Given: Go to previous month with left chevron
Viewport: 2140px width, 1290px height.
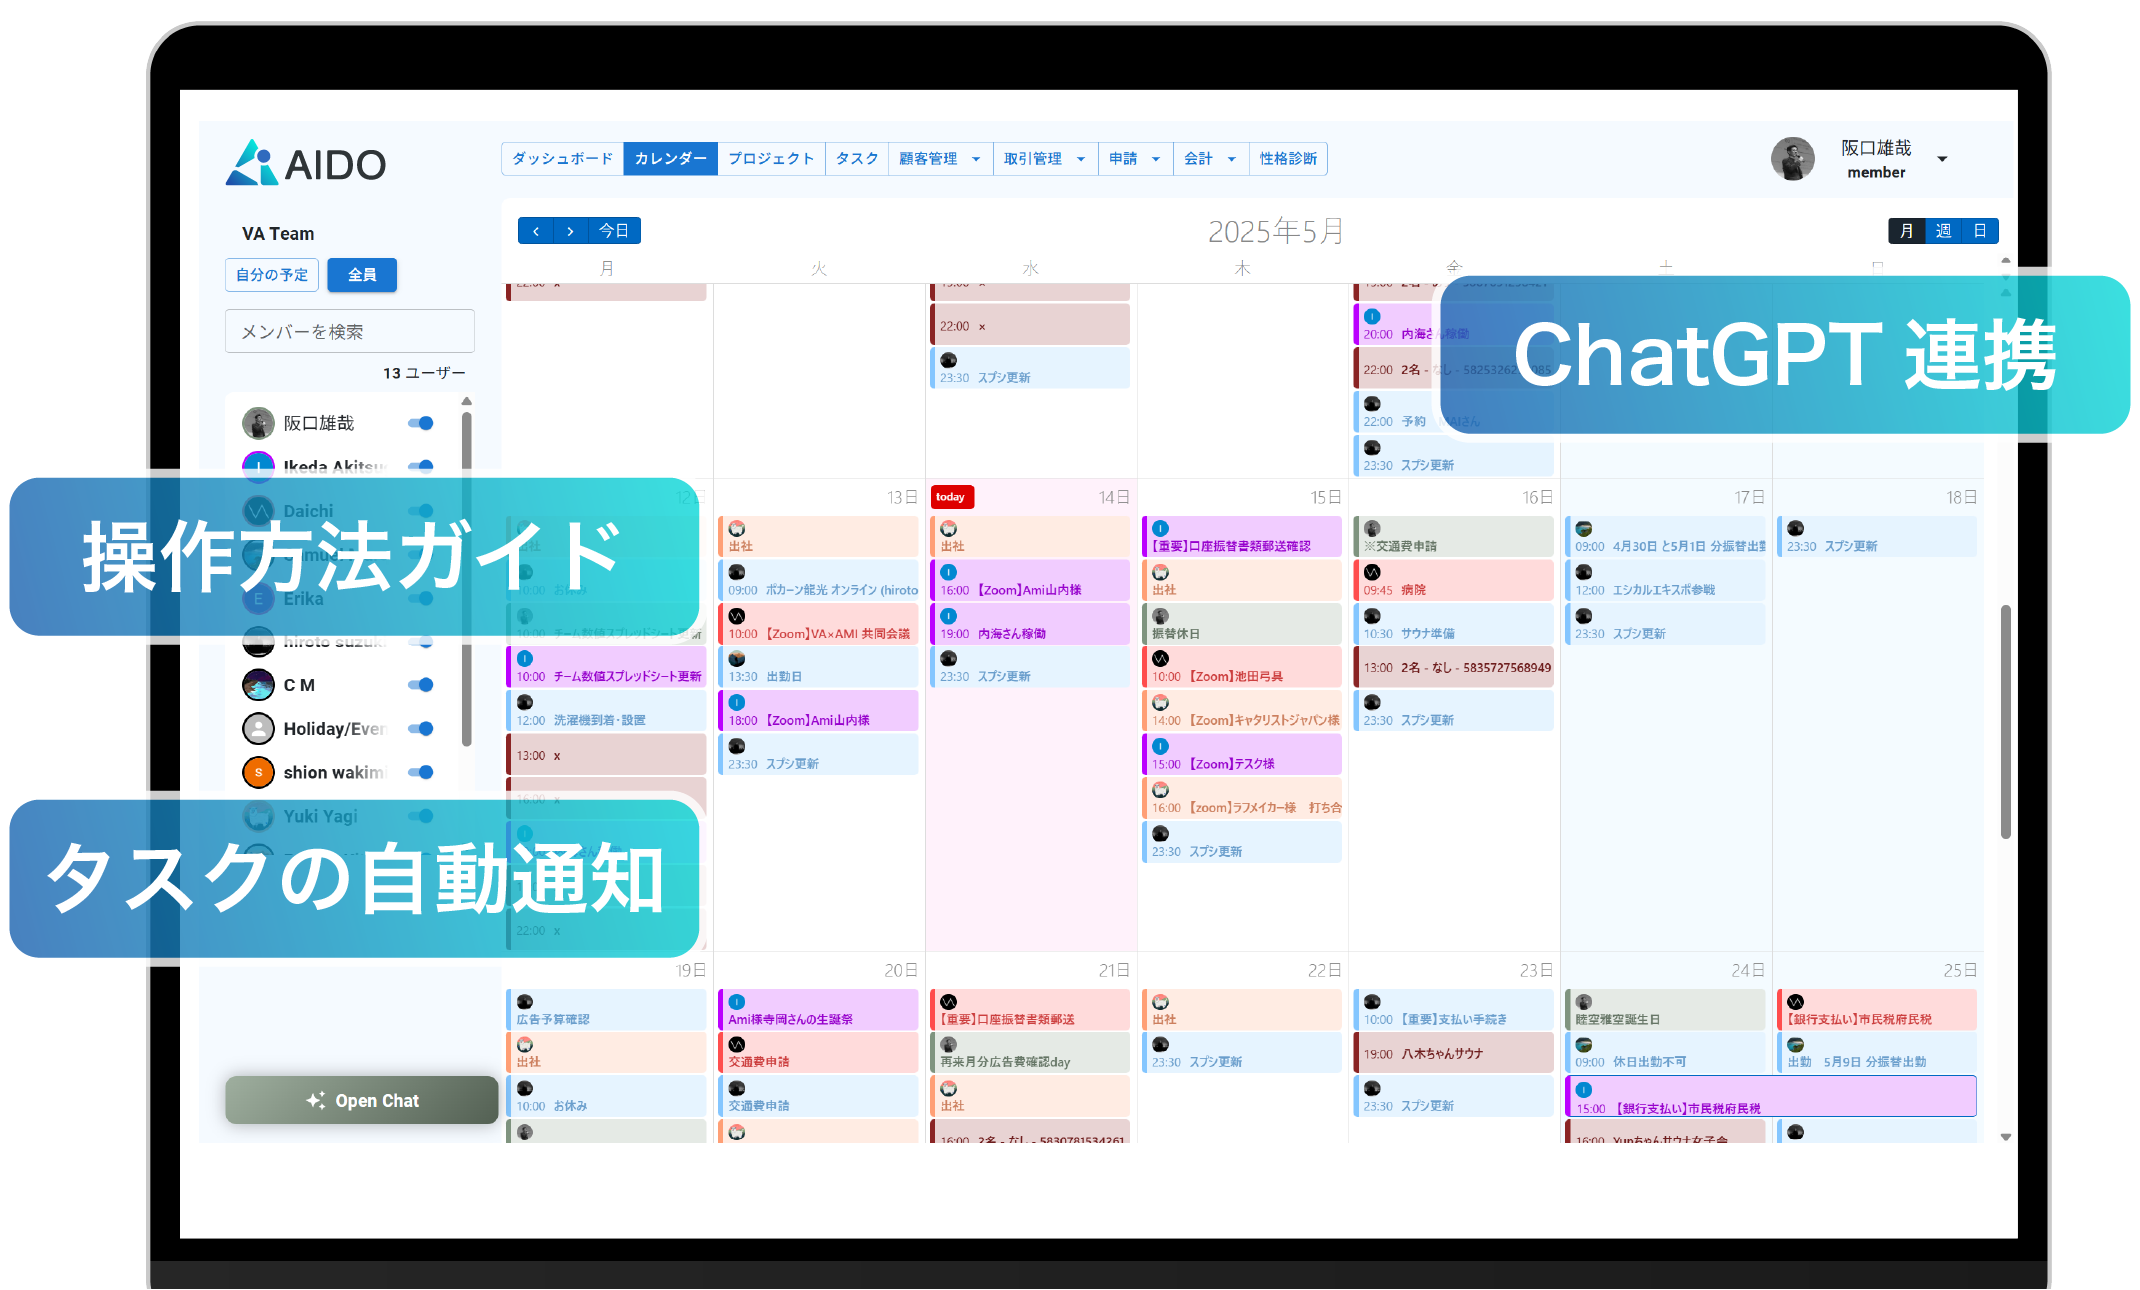Looking at the screenshot, I should (x=536, y=231).
